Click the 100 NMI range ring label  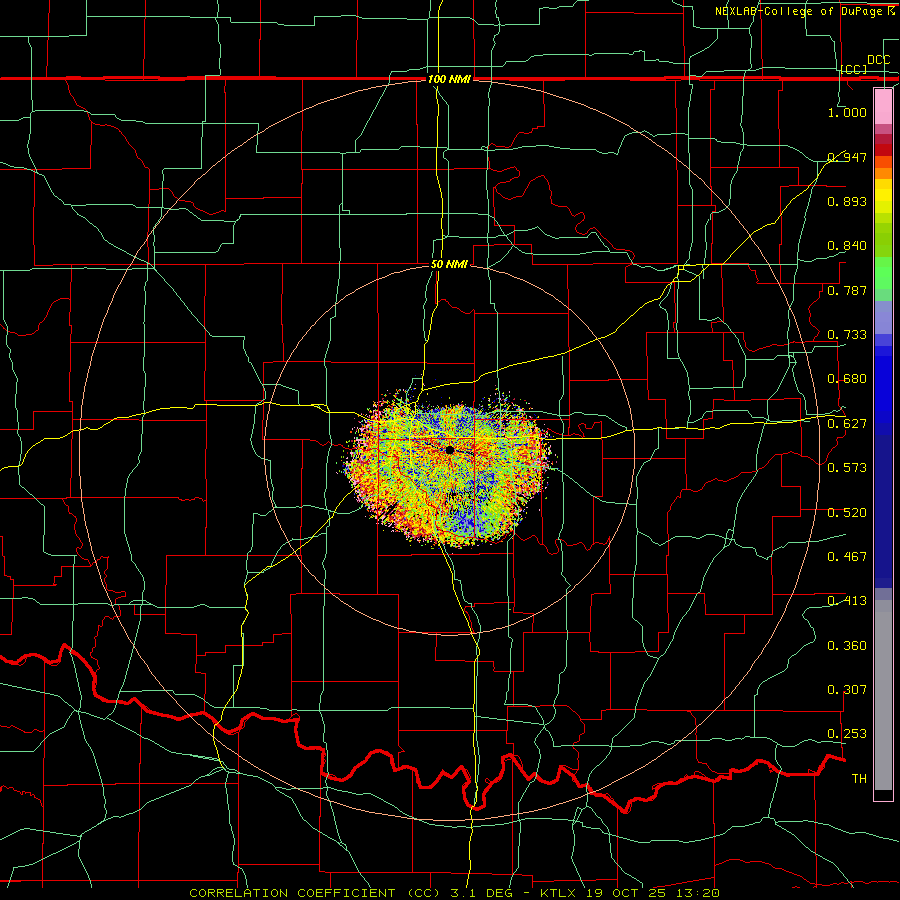click(449, 79)
